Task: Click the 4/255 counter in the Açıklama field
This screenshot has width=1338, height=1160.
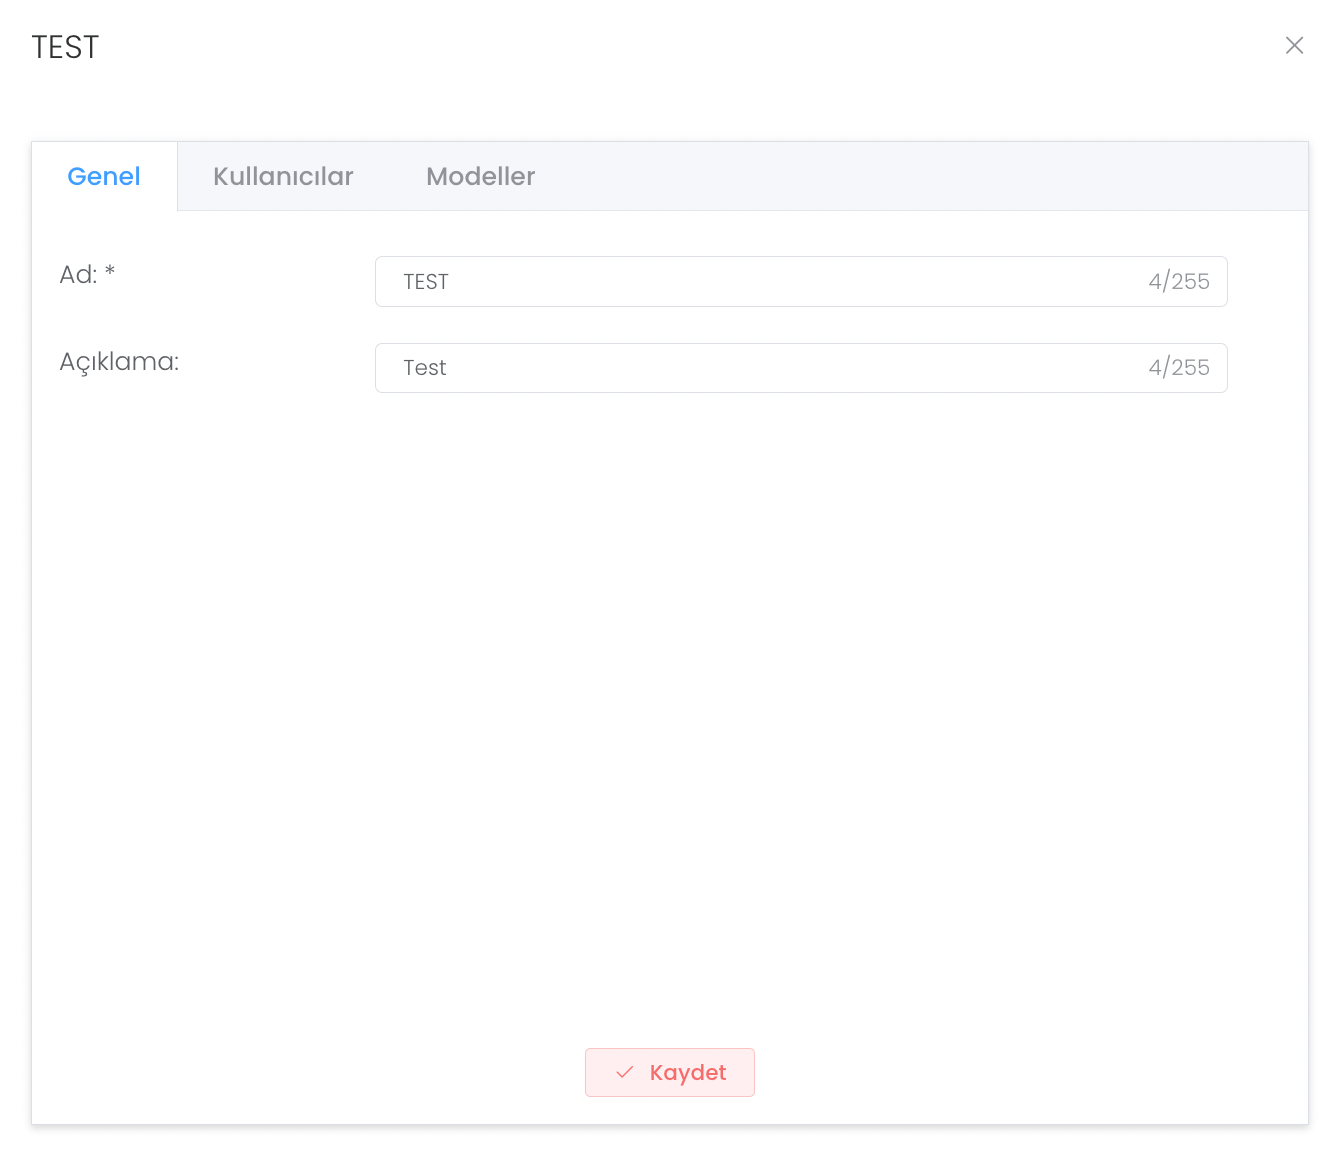Action: click(1178, 368)
